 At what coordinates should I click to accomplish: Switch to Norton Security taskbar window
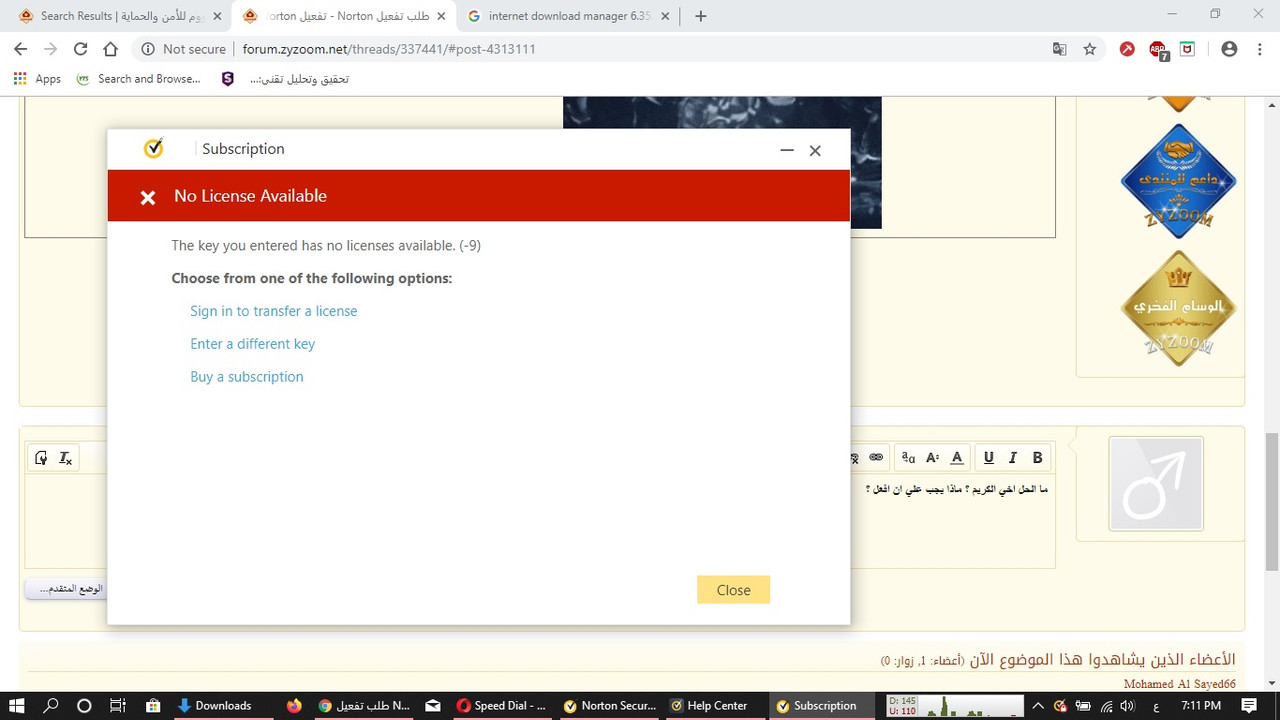pyautogui.click(x=609, y=705)
